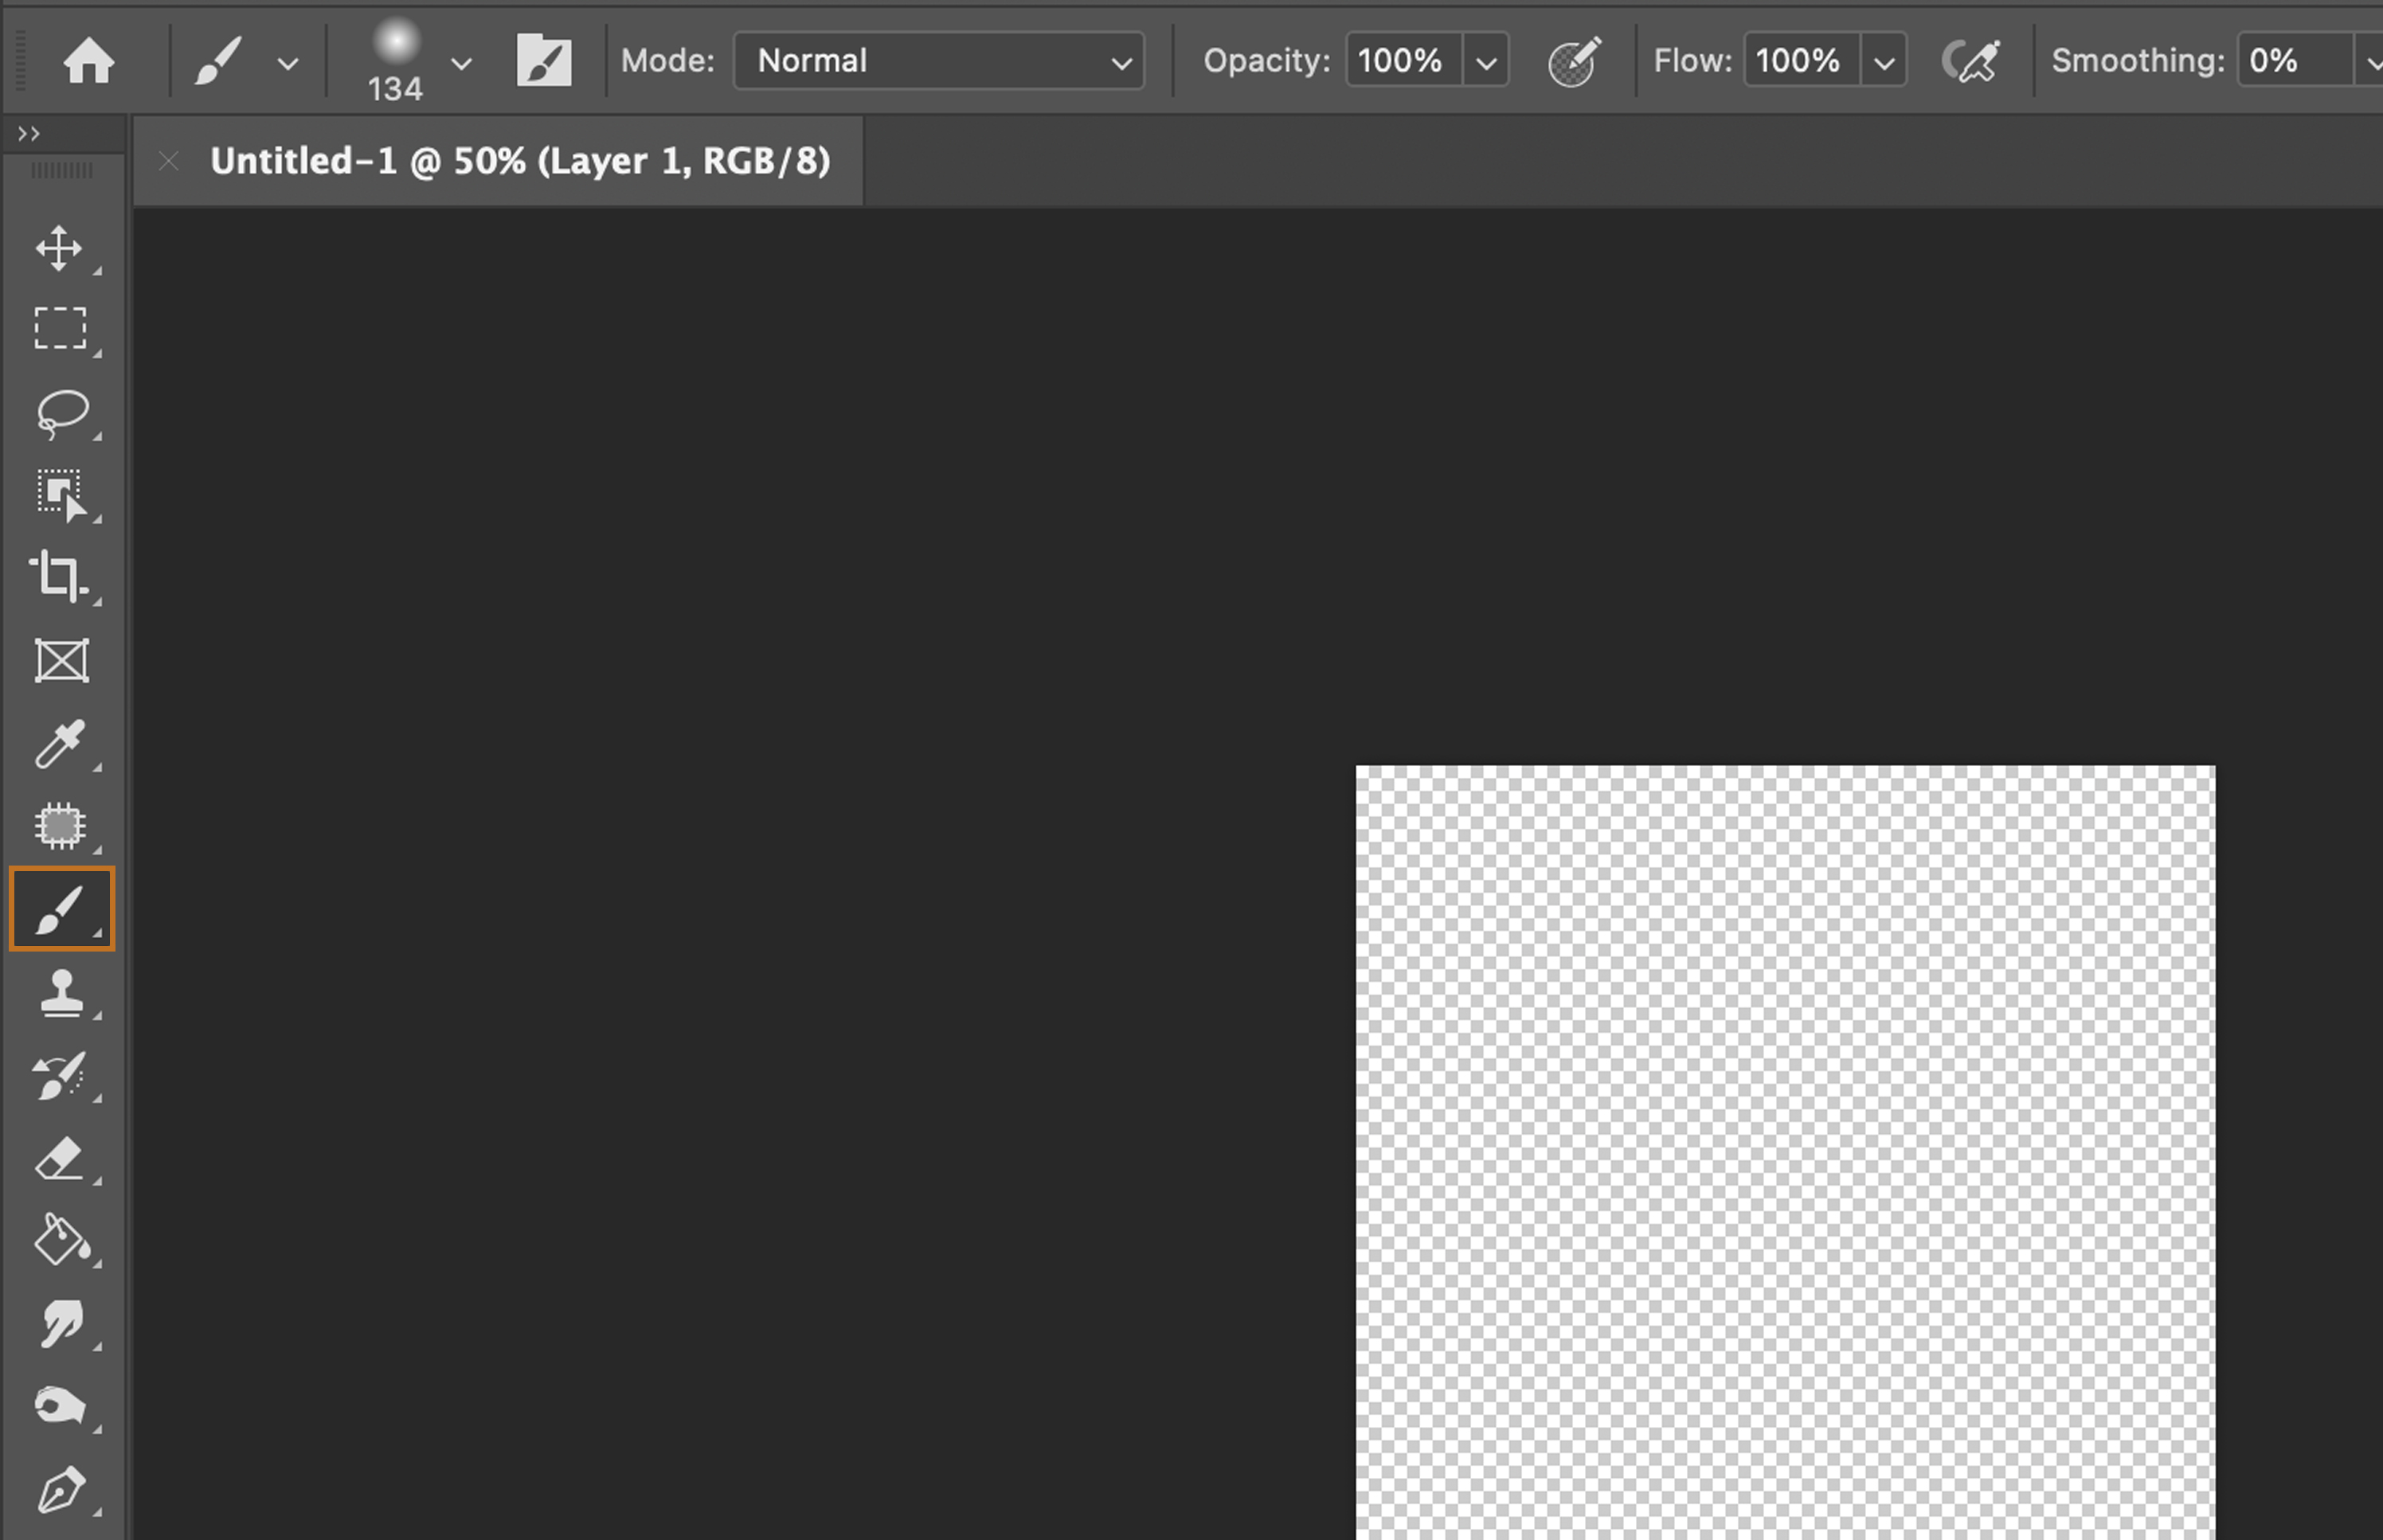The height and width of the screenshot is (1540, 2383).
Task: Click the Smoothing percentage field
Action: (2293, 62)
